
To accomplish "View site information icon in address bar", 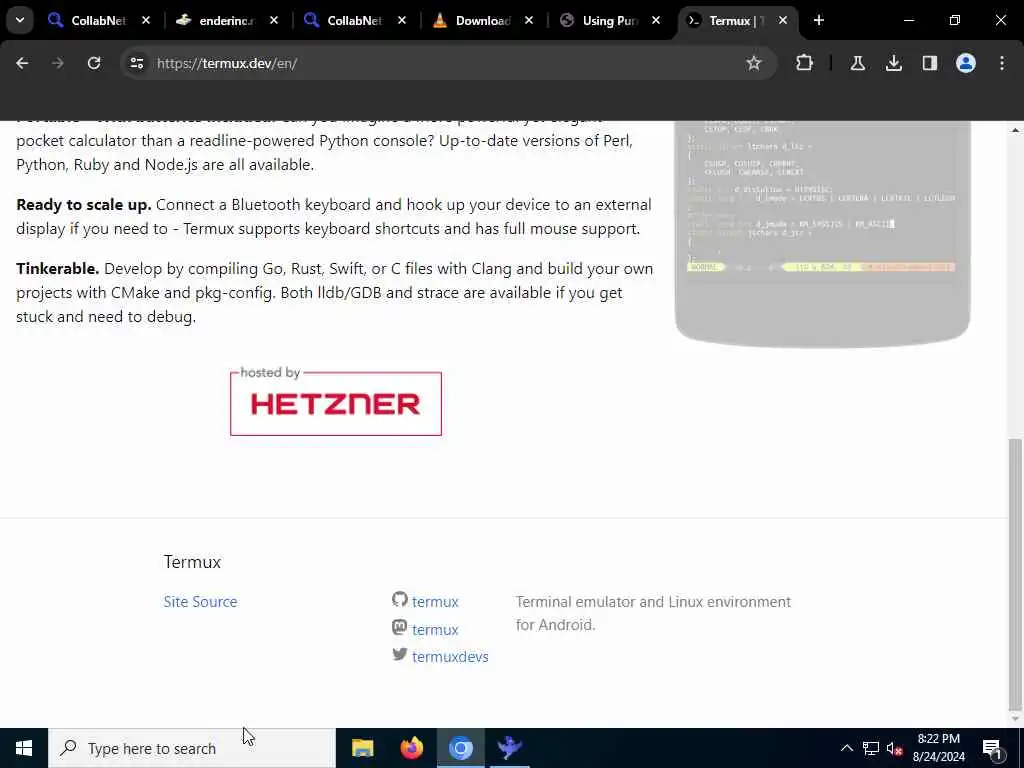I will [x=136, y=63].
